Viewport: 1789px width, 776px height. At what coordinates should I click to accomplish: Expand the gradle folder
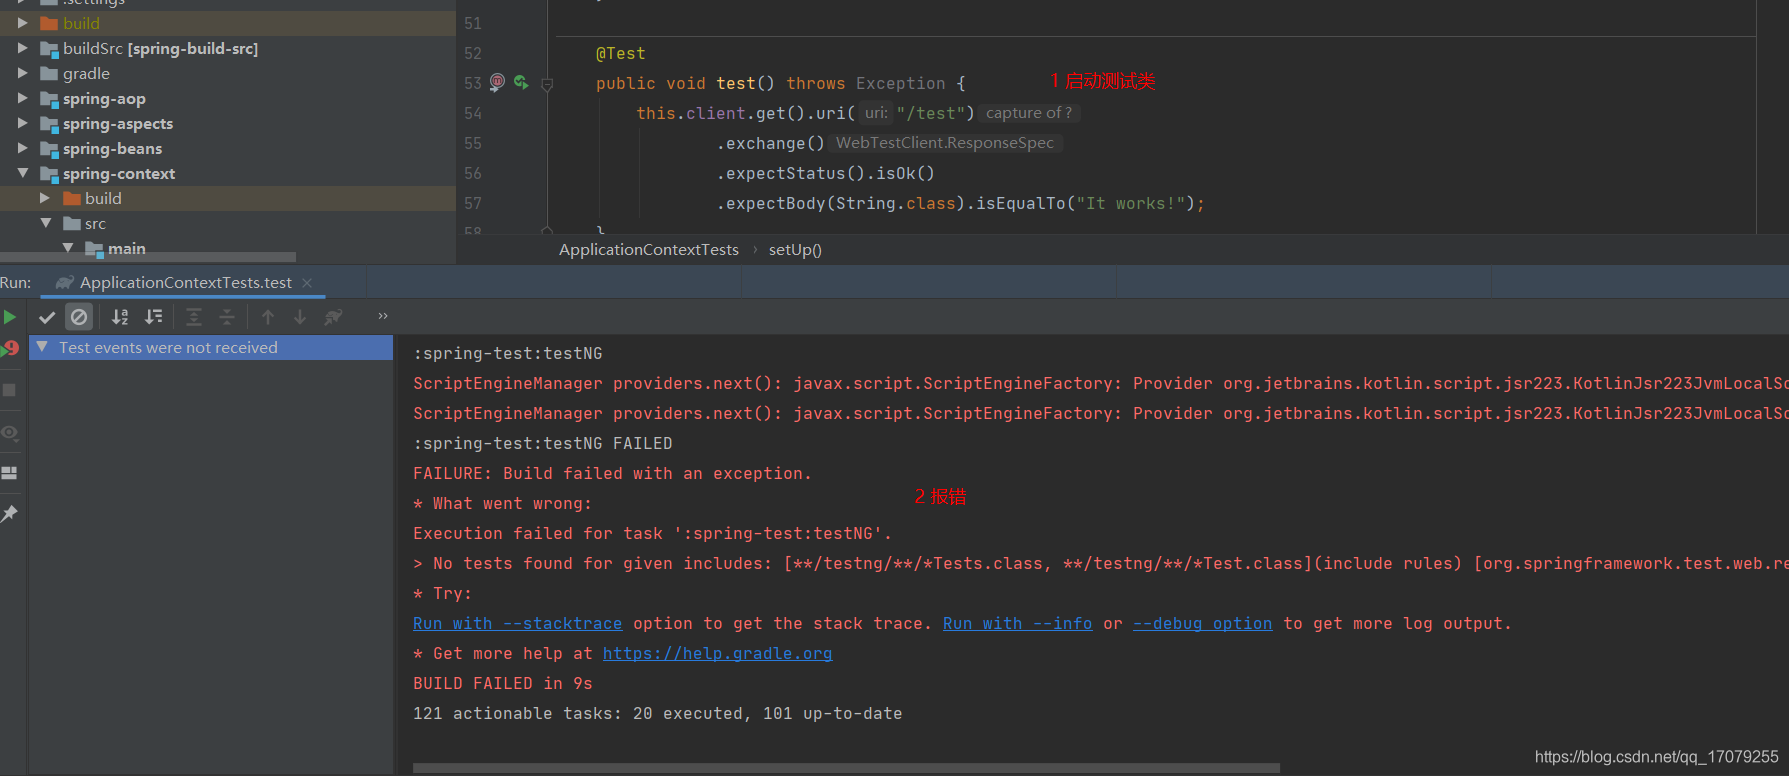[22, 73]
